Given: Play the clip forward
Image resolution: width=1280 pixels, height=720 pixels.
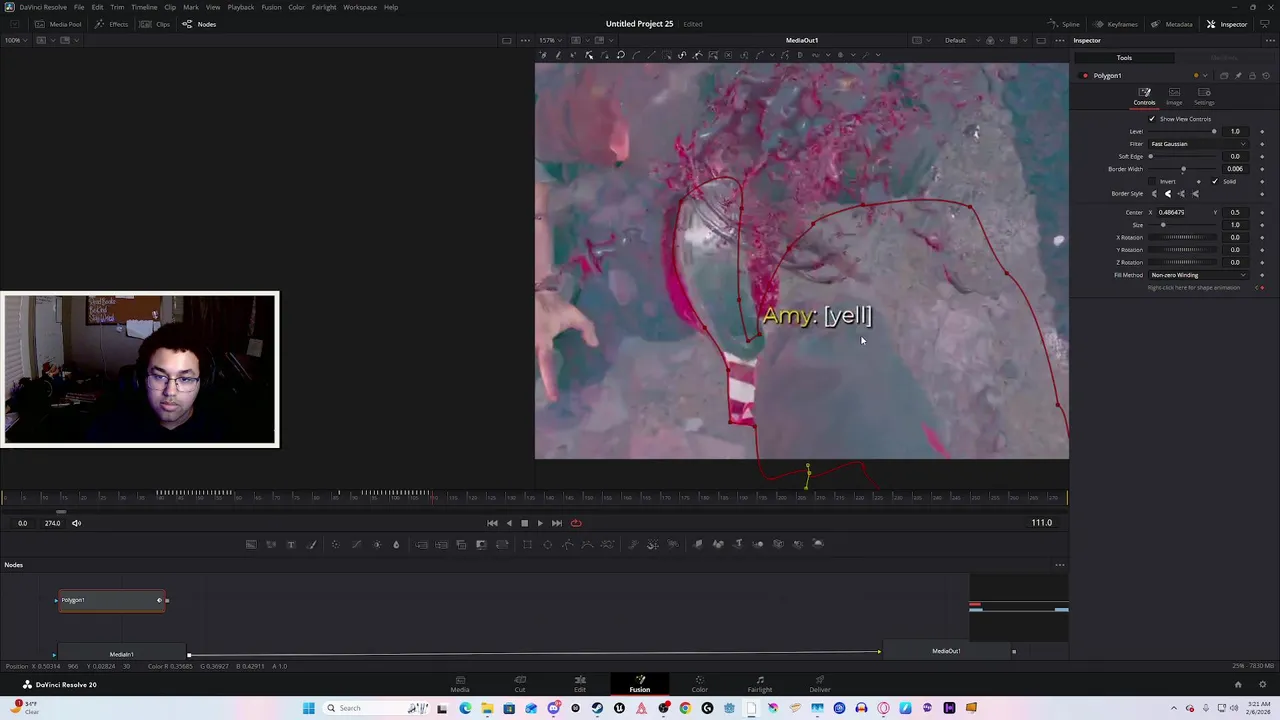Looking at the screenshot, I should click(x=540, y=523).
